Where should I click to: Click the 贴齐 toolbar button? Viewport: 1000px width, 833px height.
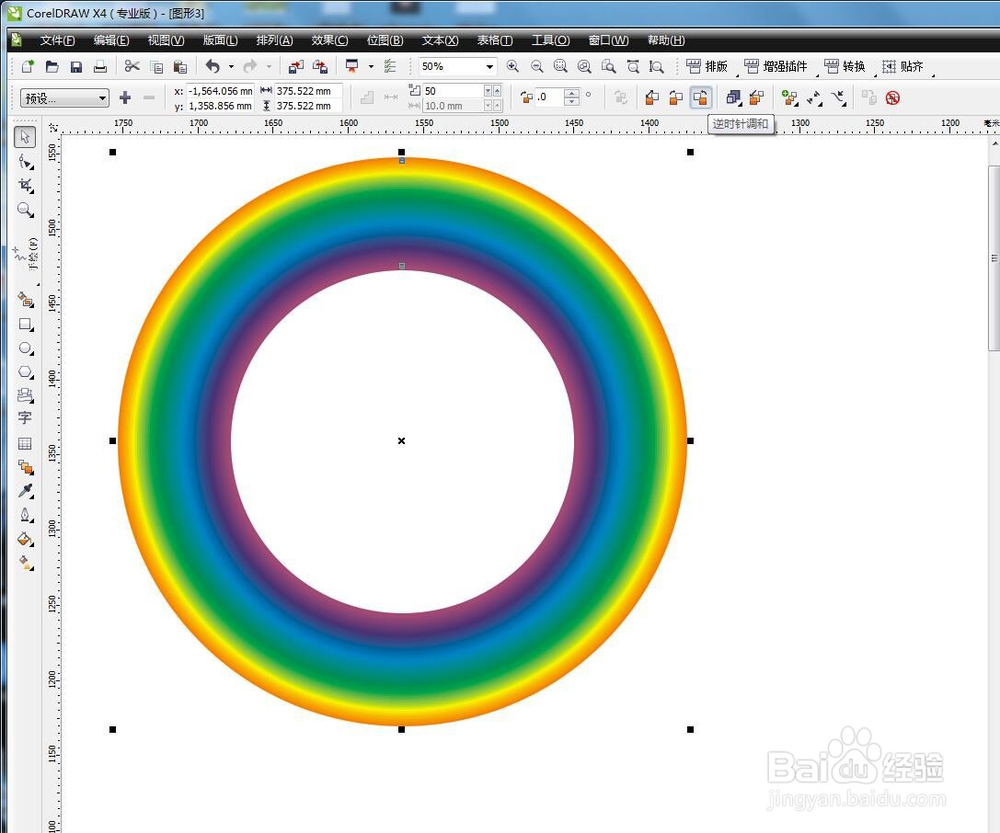902,66
